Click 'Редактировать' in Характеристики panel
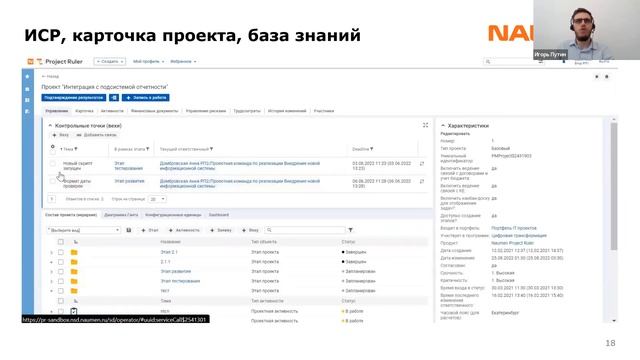 click(455, 134)
